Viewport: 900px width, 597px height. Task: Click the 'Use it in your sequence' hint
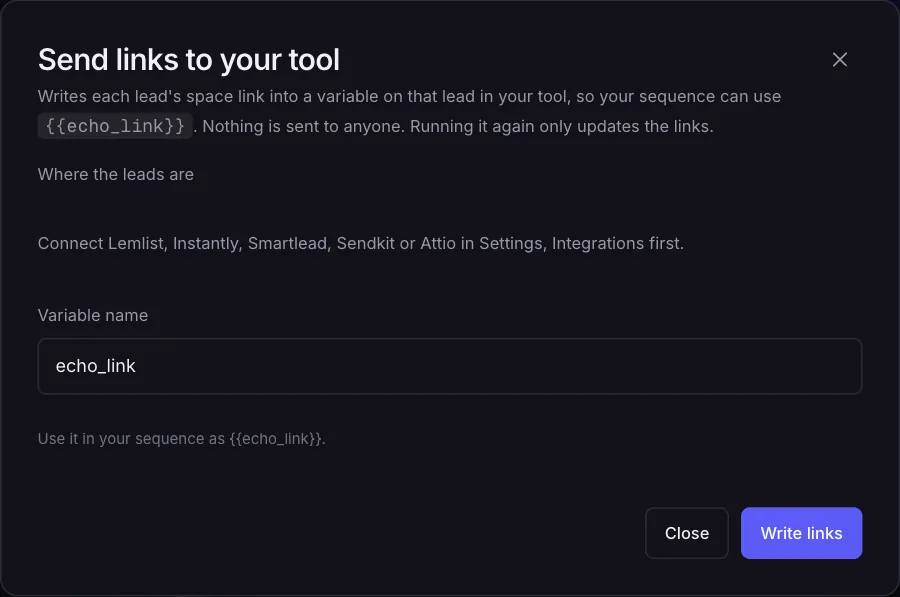[x=181, y=439]
